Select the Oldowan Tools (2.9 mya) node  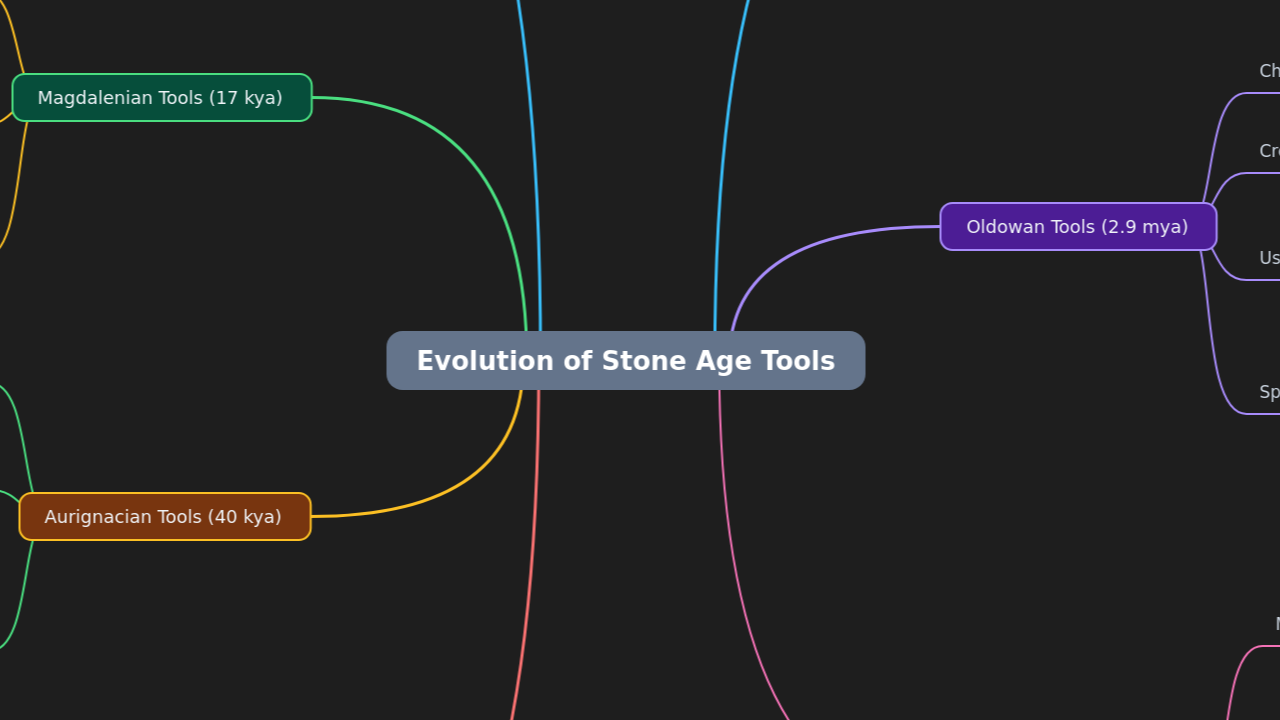[x=1078, y=227]
